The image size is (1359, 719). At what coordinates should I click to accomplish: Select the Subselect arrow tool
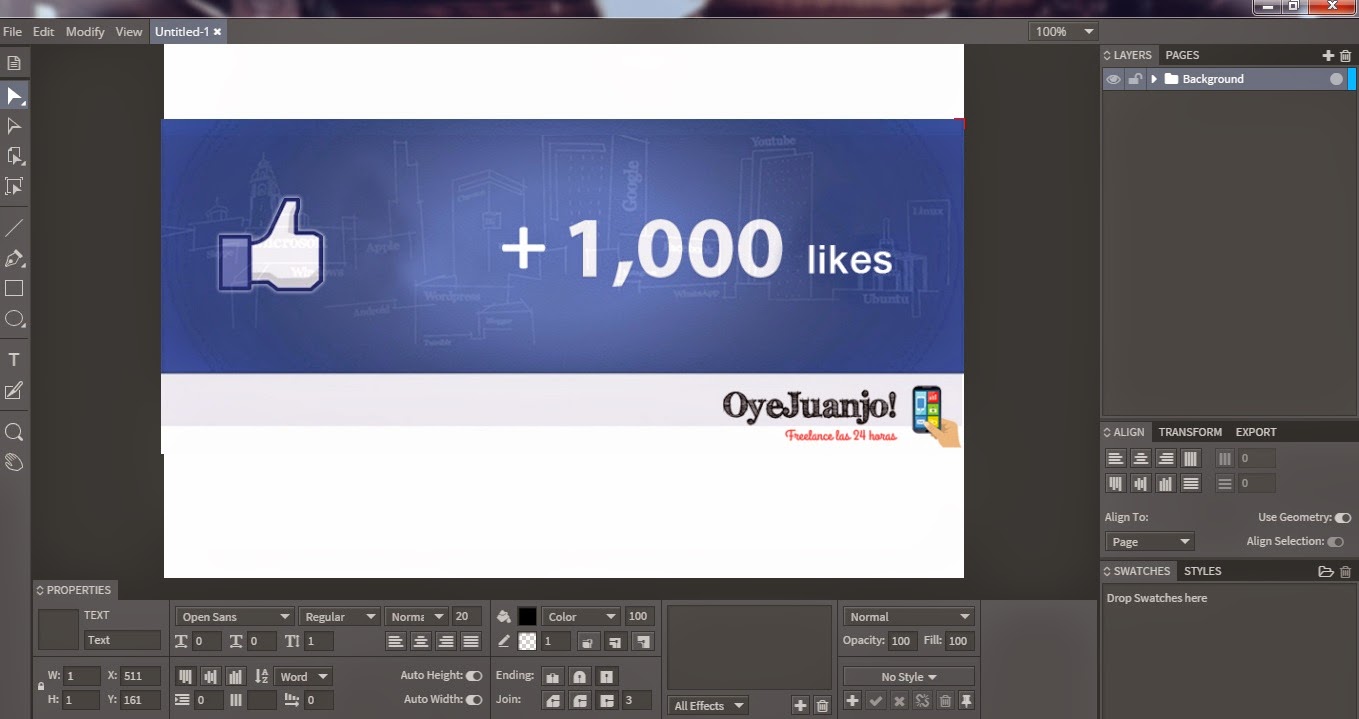14,126
